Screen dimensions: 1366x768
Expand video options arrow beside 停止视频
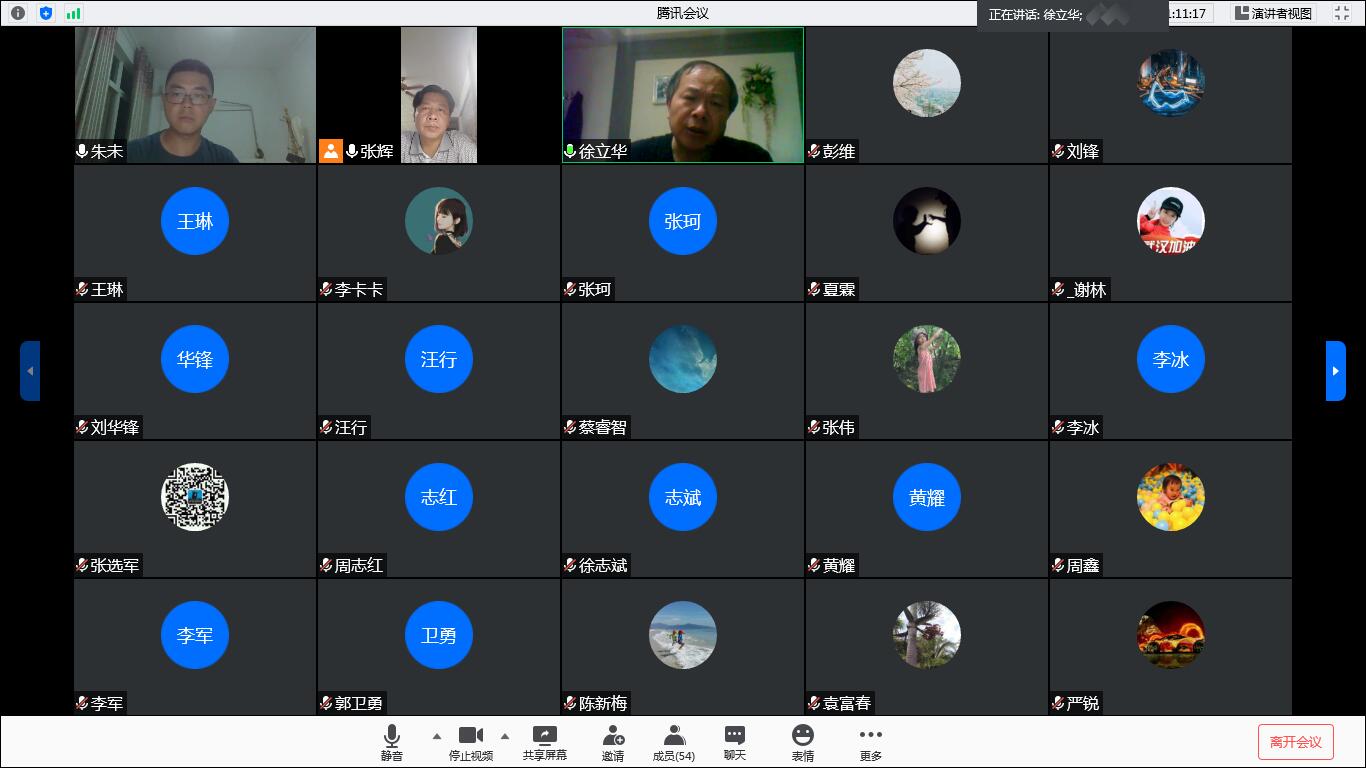[504, 736]
